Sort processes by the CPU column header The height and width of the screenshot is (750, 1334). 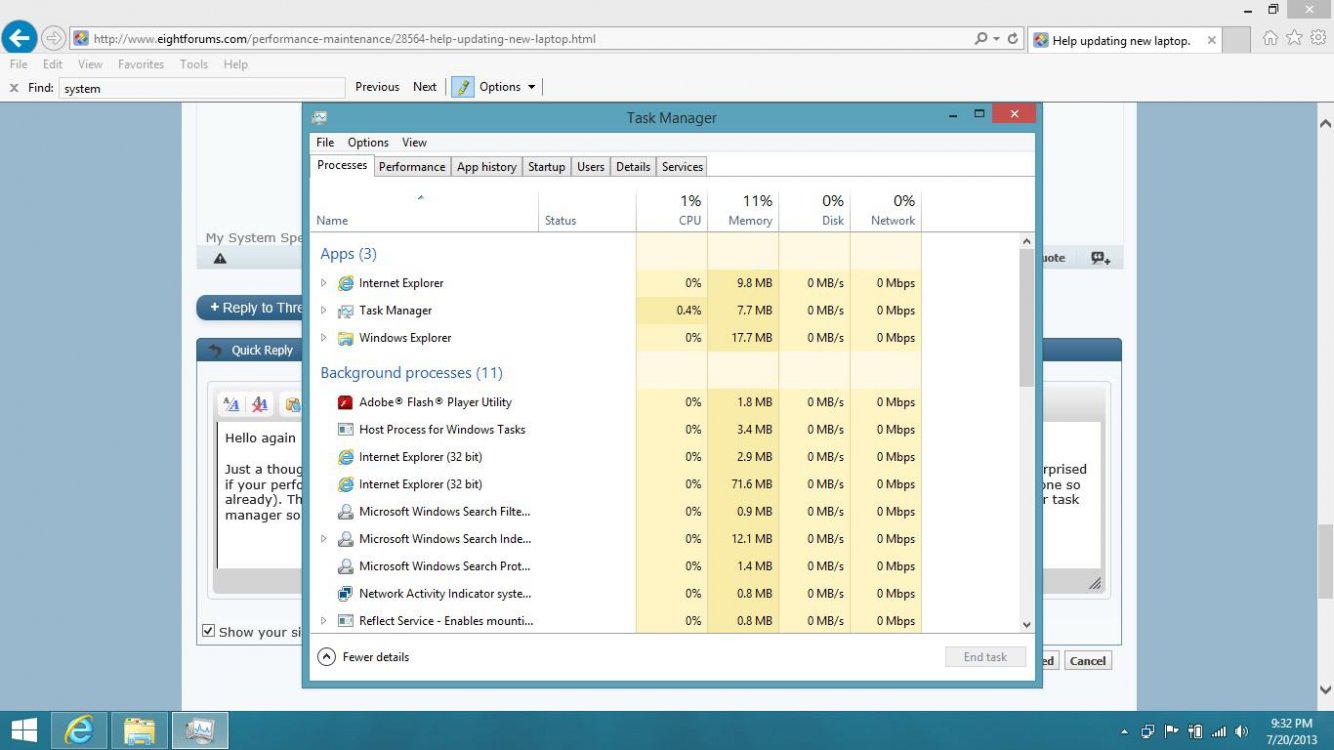click(x=672, y=211)
